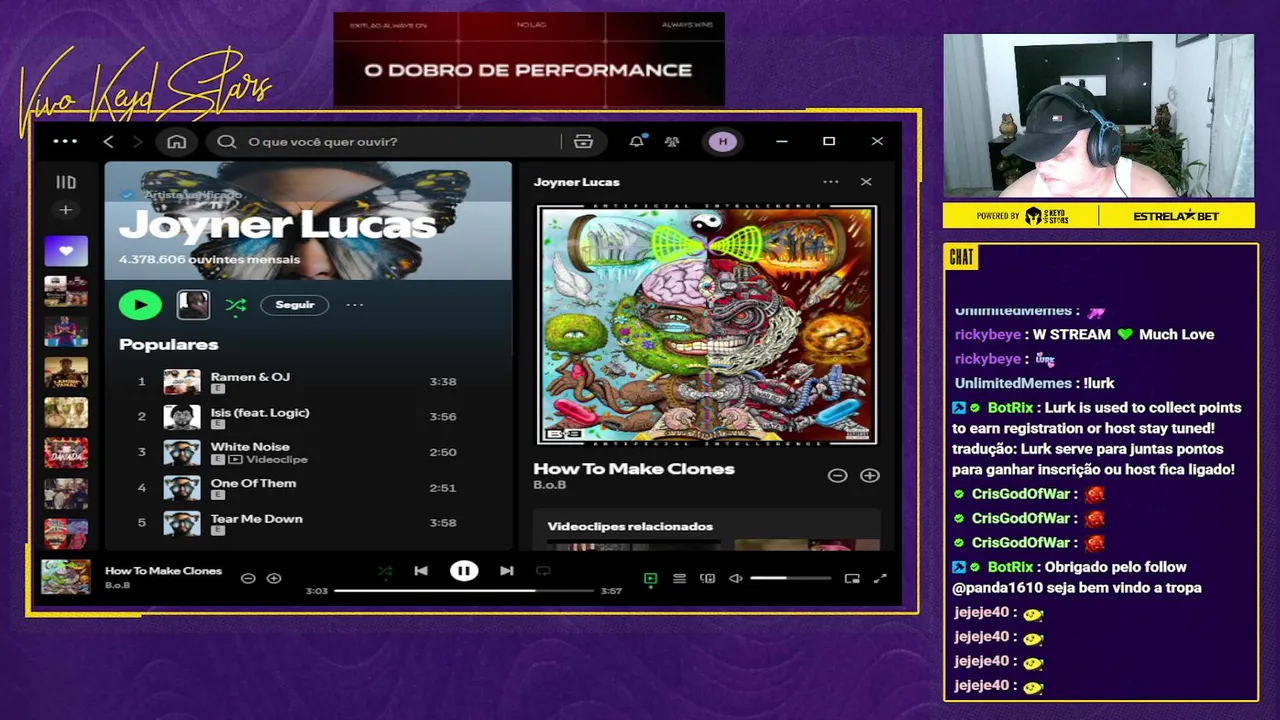Image resolution: width=1280 pixels, height=720 pixels.
Task: Open Videoclipe label under White Noise
Action: tap(277, 460)
